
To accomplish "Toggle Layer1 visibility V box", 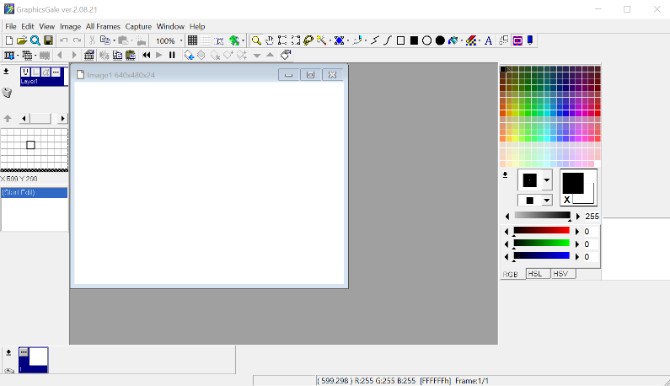I will [x=25, y=72].
